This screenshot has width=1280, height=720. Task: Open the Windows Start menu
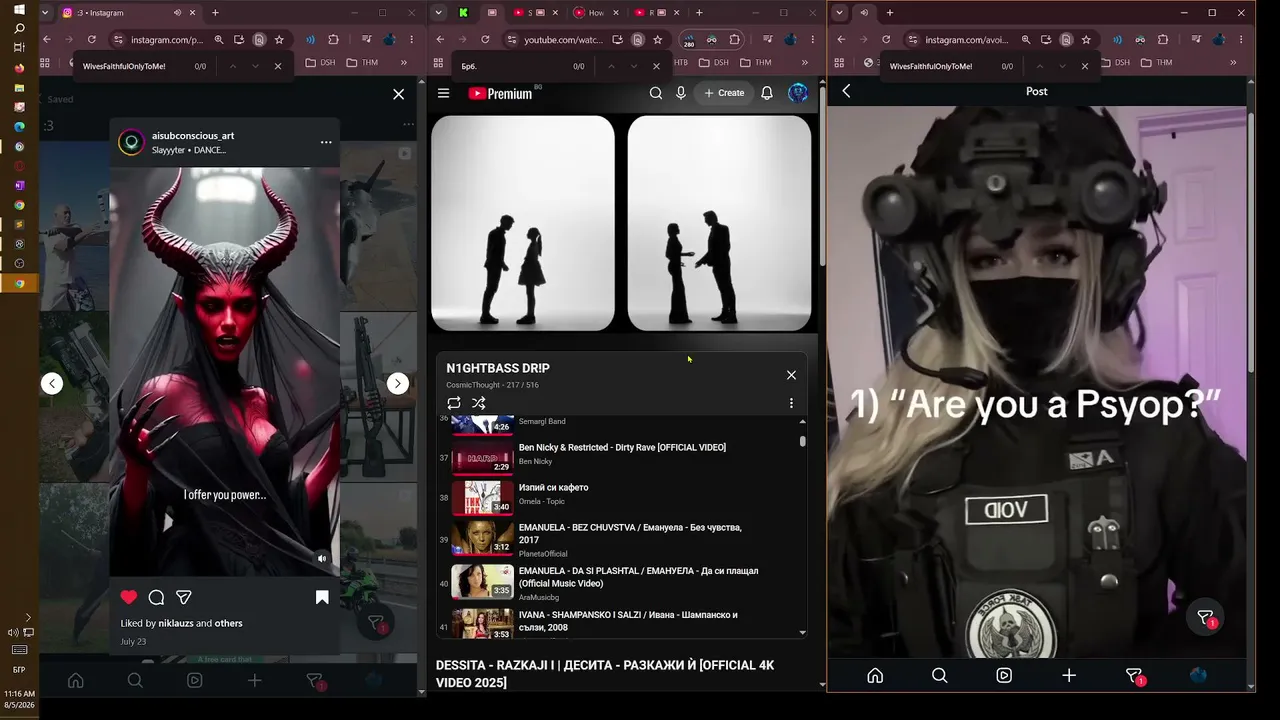click(19, 10)
